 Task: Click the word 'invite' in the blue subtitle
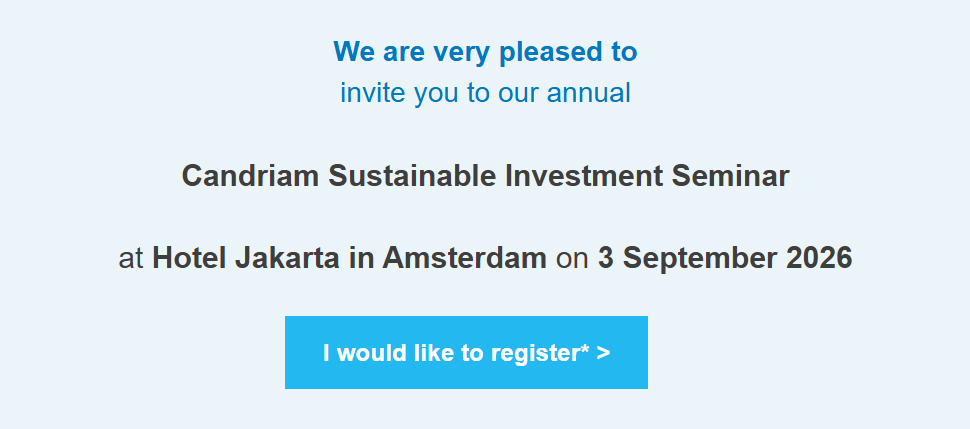click(x=366, y=93)
